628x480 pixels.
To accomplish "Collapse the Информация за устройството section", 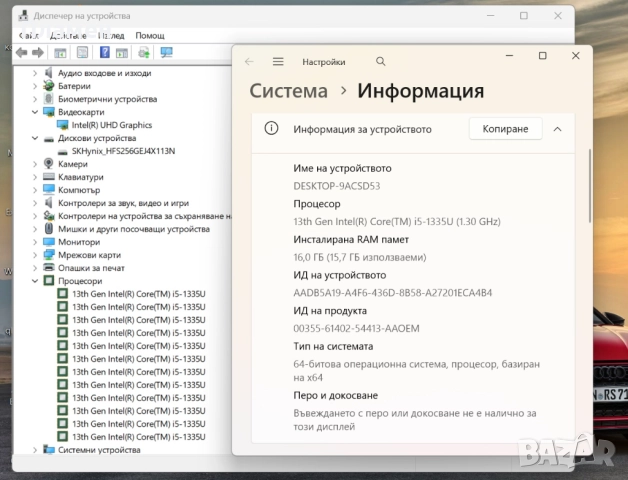I will click(x=557, y=129).
